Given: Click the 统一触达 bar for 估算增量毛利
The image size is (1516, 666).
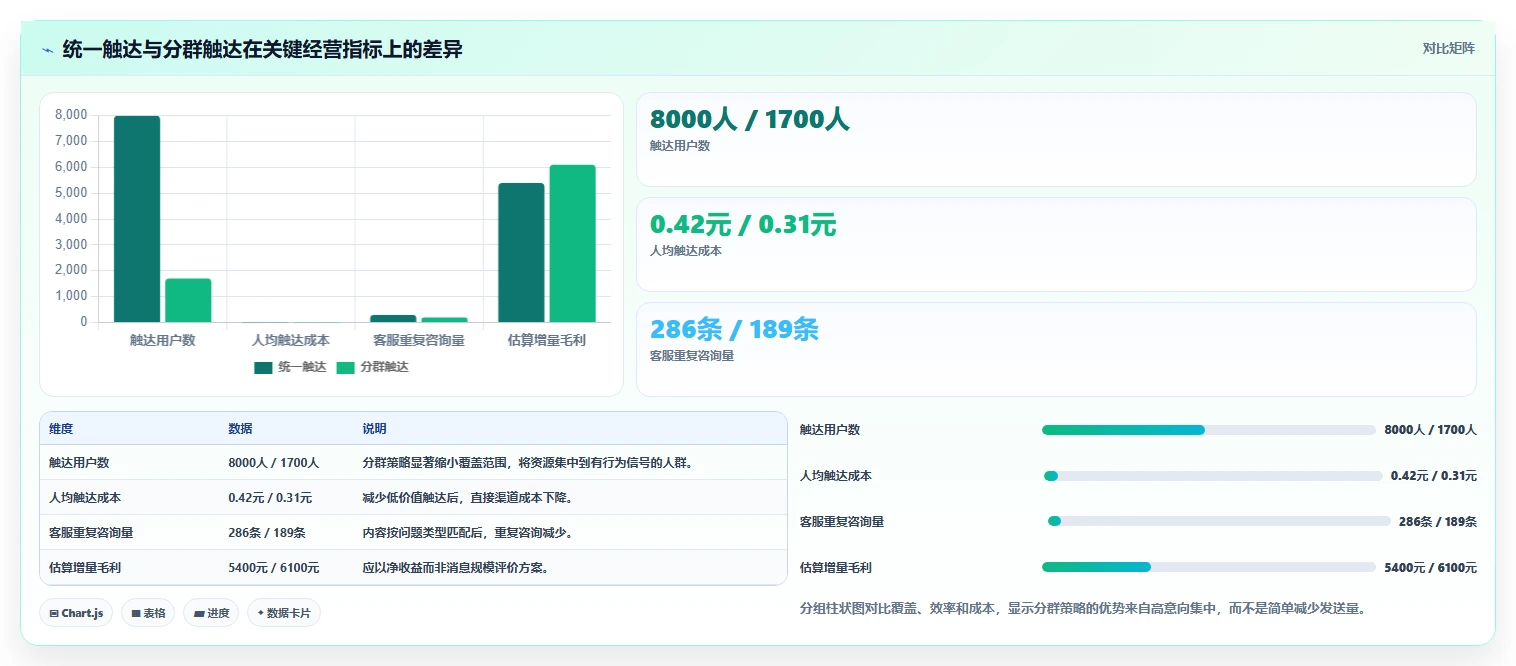Looking at the screenshot, I should (521, 252).
